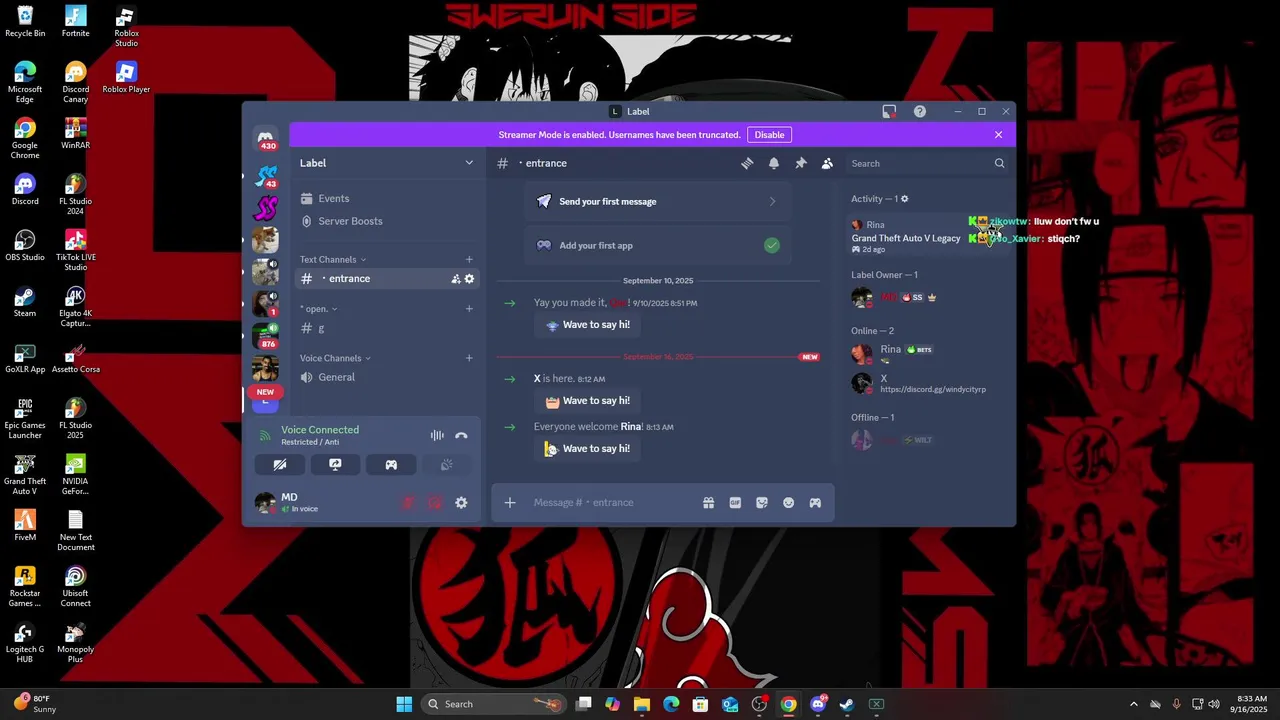The height and width of the screenshot is (720, 1280).
Task: Select the entrance text channel
Action: point(386,279)
